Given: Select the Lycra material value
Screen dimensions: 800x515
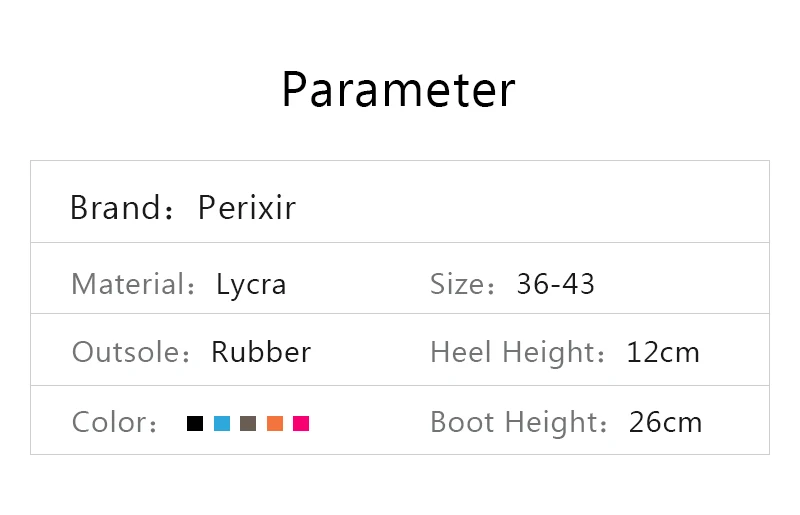Looking at the screenshot, I should pyautogui.click(x=251, y=284).
